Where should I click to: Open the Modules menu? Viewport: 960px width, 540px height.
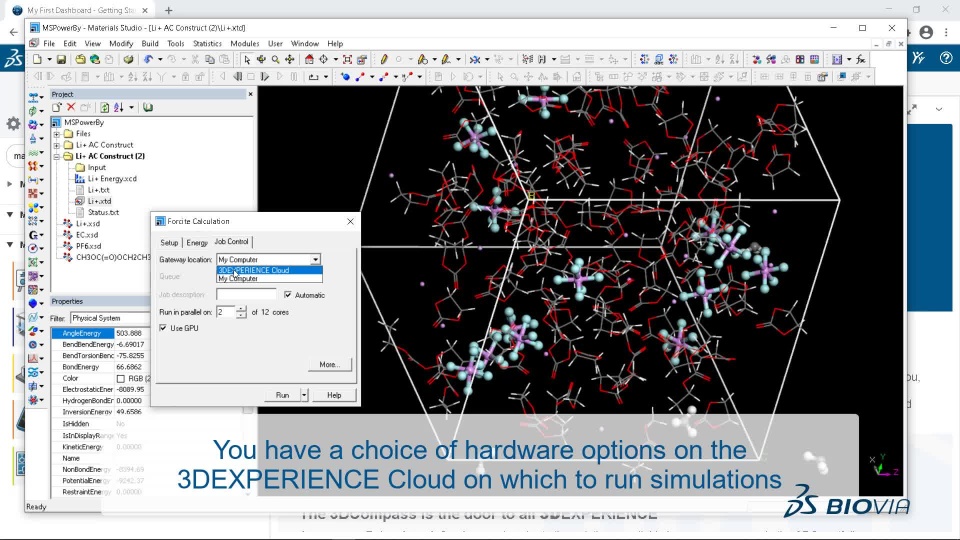click(244, 43)
